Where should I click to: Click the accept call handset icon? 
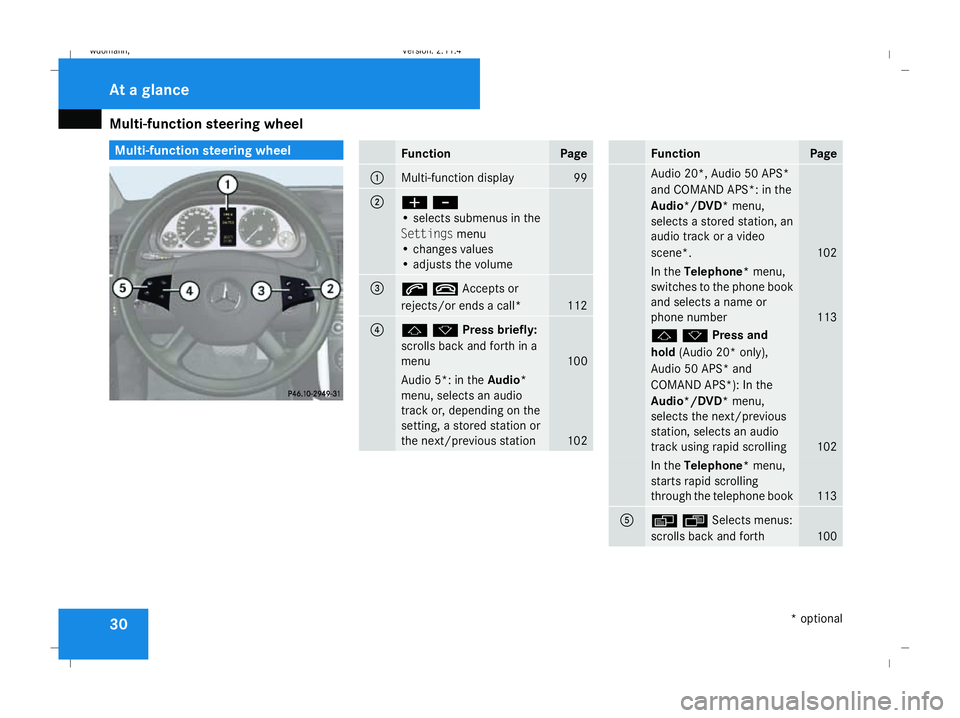point(414,289)
